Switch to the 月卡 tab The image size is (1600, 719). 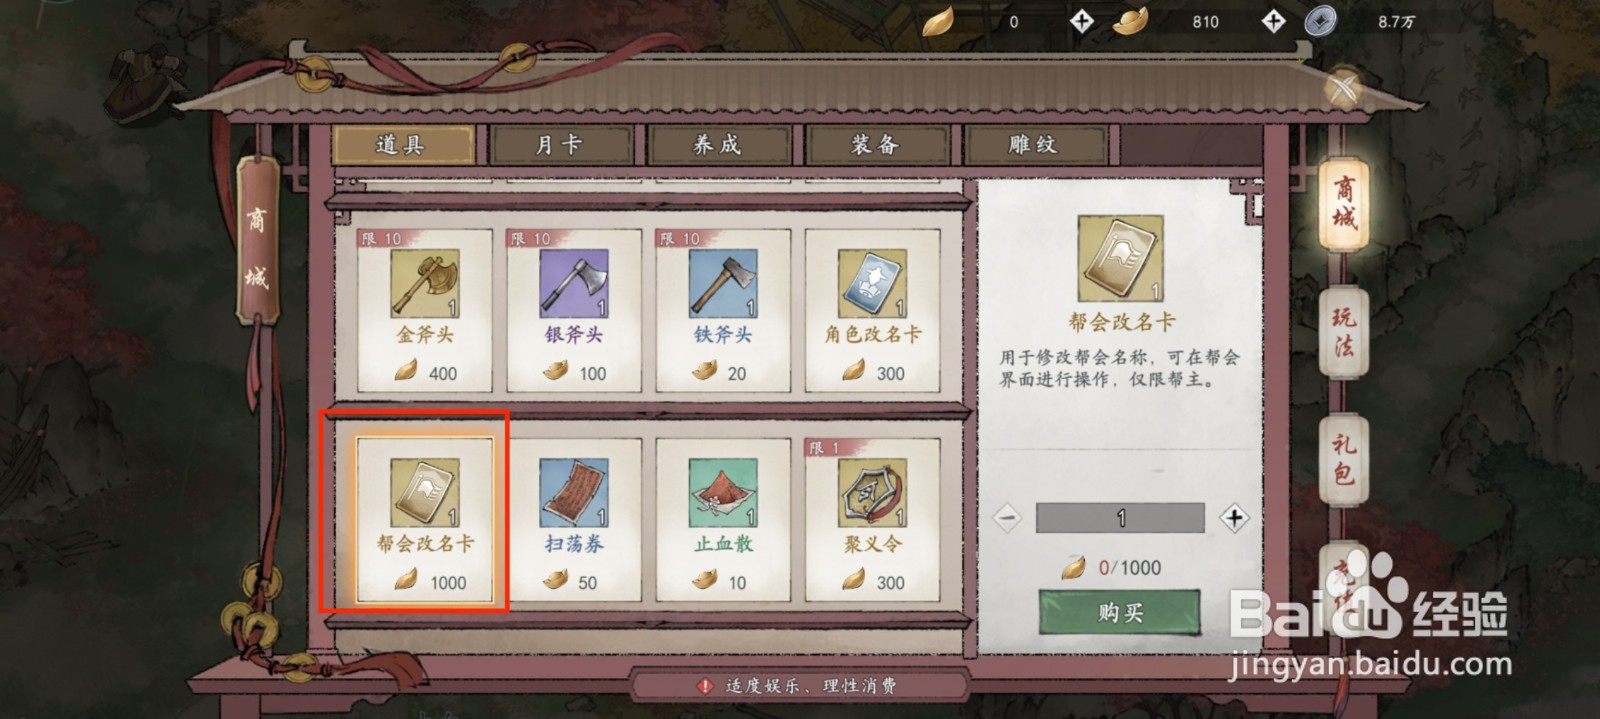tap(560, 145)
